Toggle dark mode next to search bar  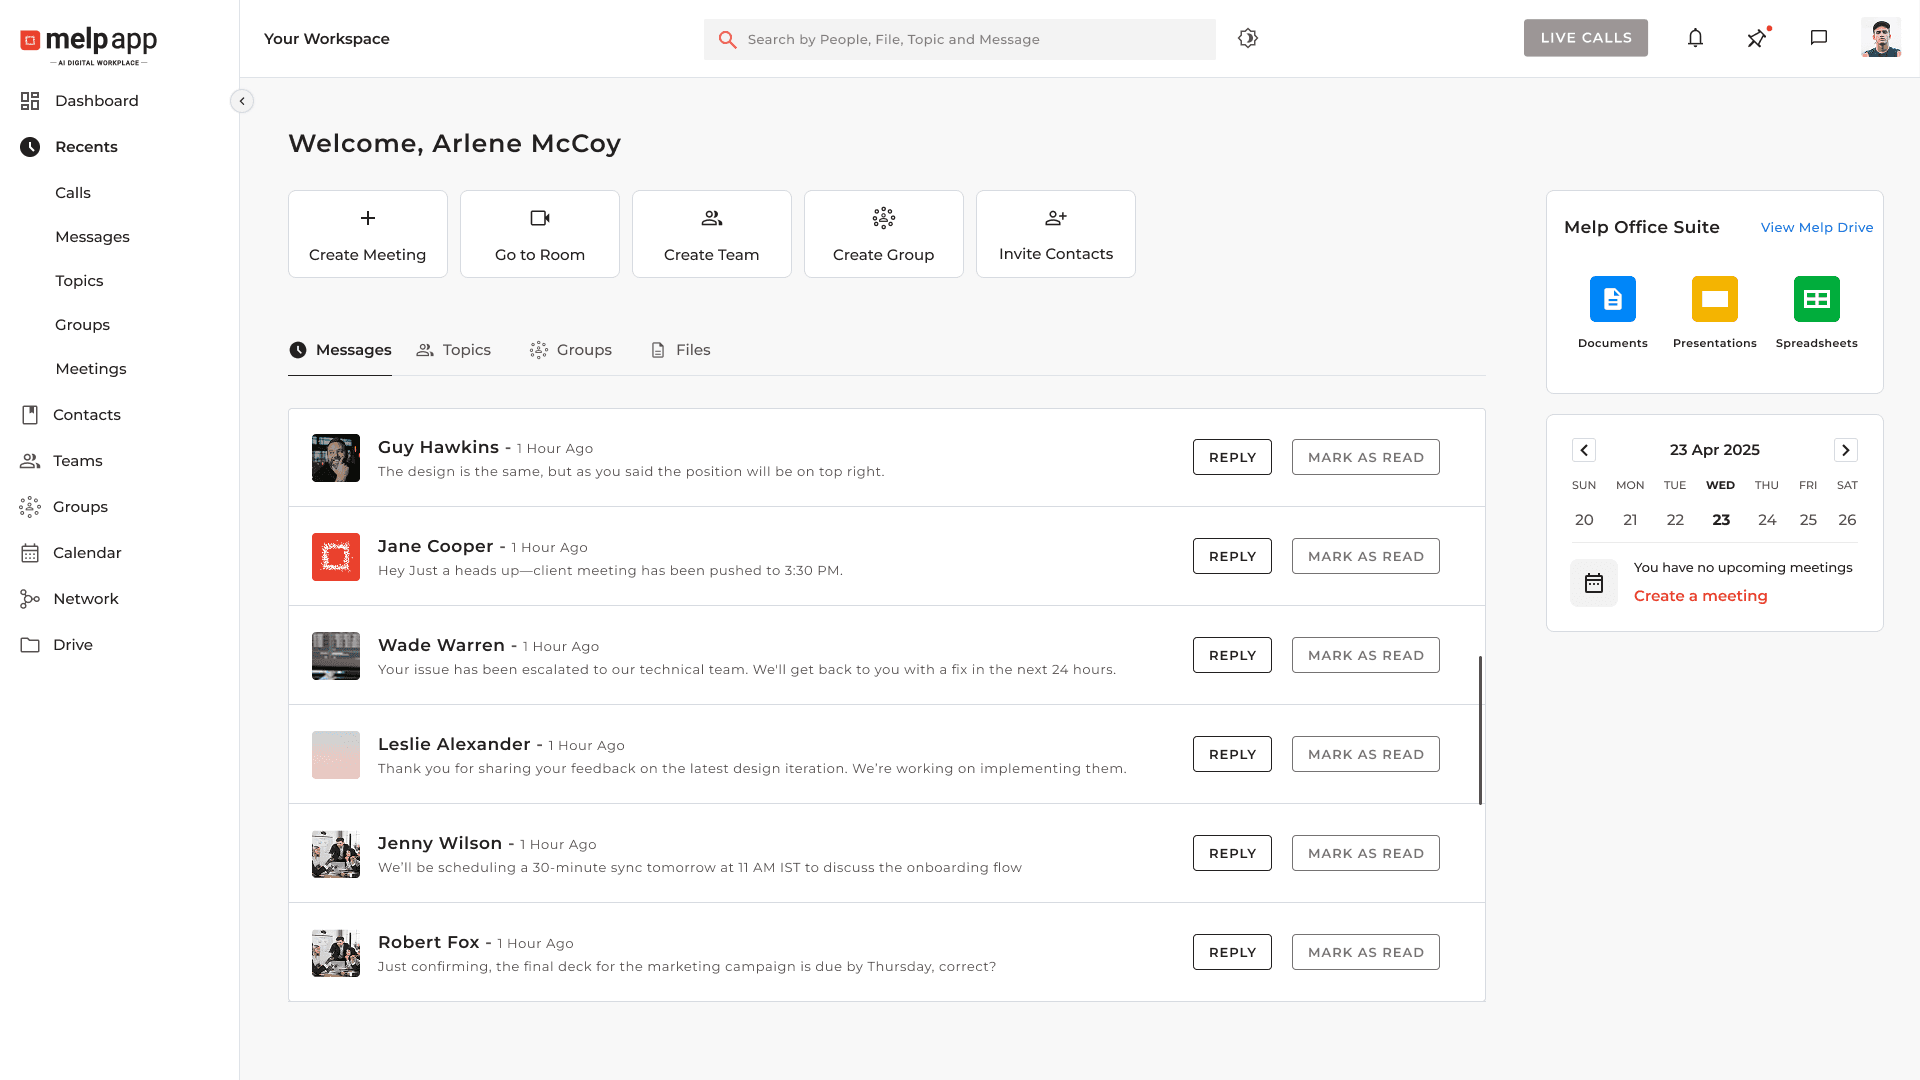coord(1248,38)
